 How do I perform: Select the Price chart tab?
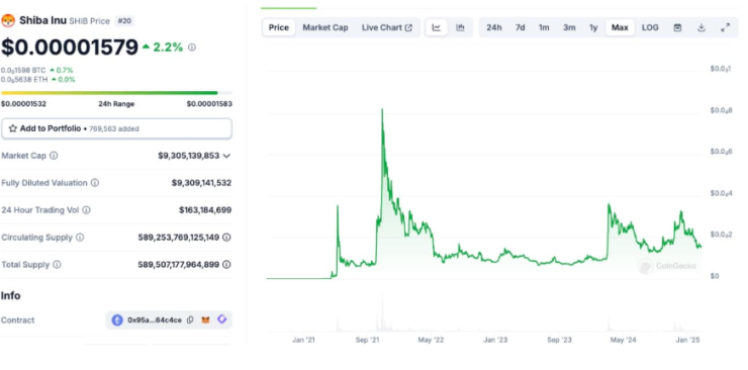[279, 28]
